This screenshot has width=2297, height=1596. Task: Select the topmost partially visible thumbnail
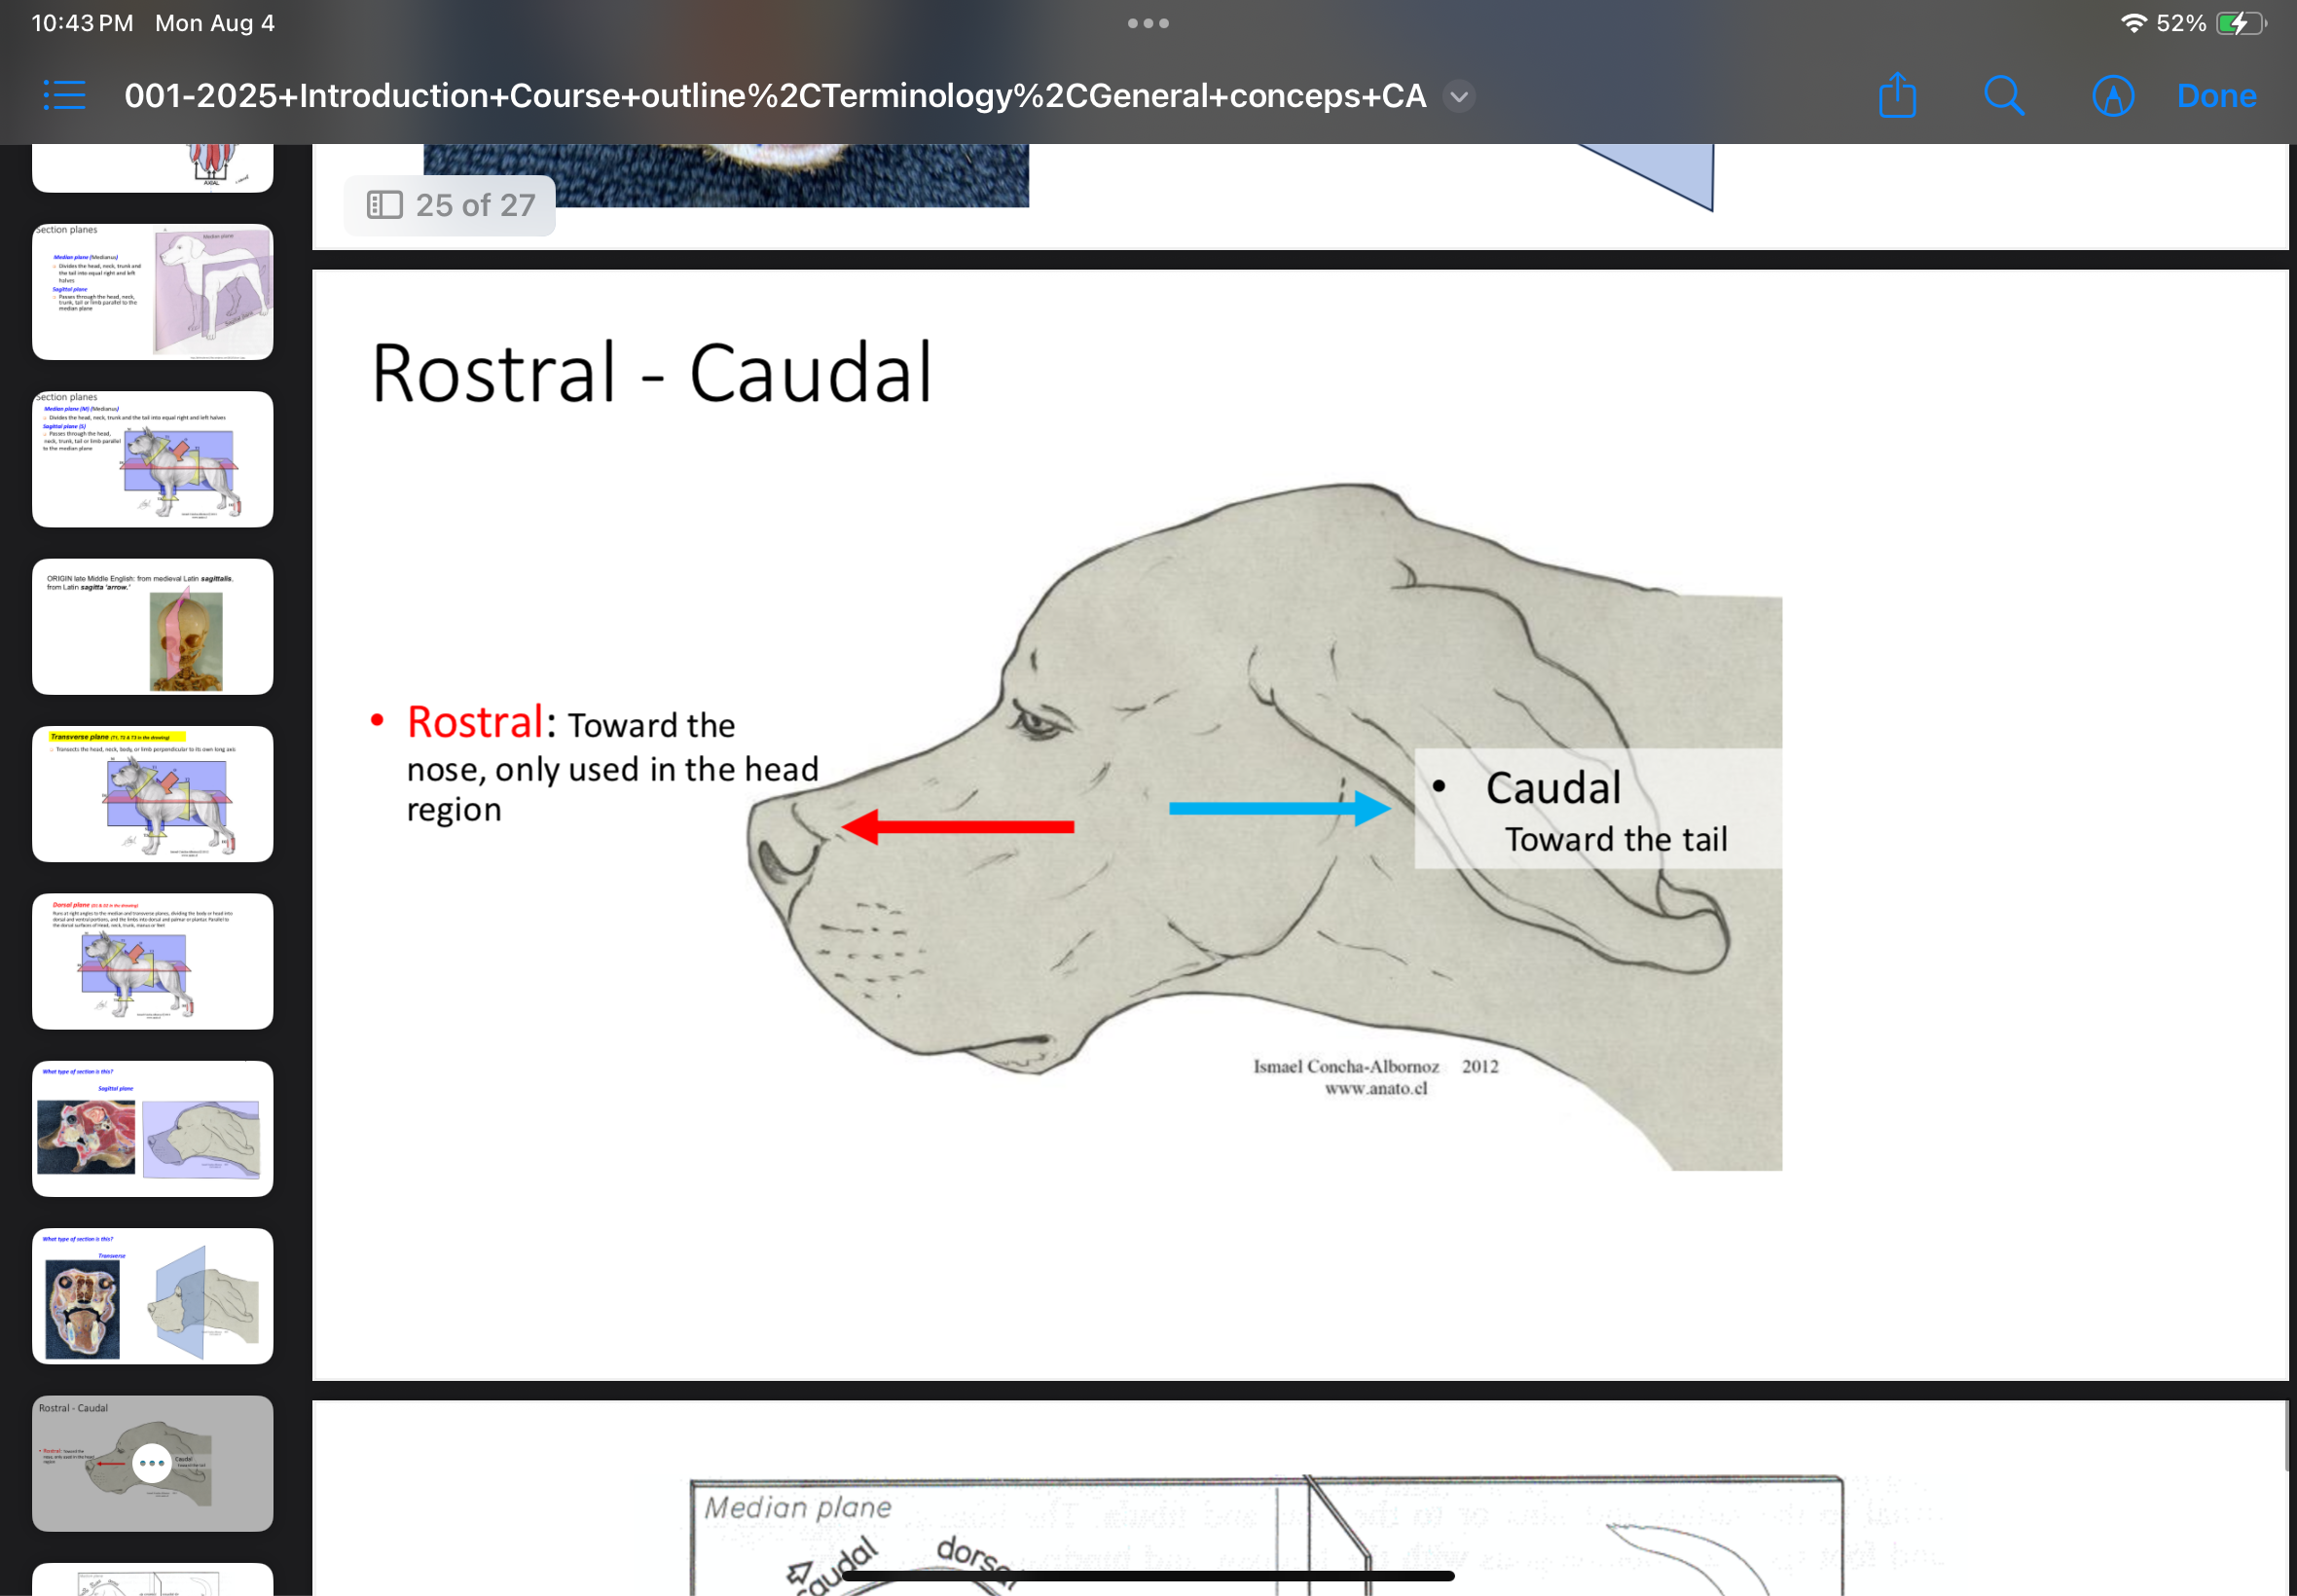[152, 167]
